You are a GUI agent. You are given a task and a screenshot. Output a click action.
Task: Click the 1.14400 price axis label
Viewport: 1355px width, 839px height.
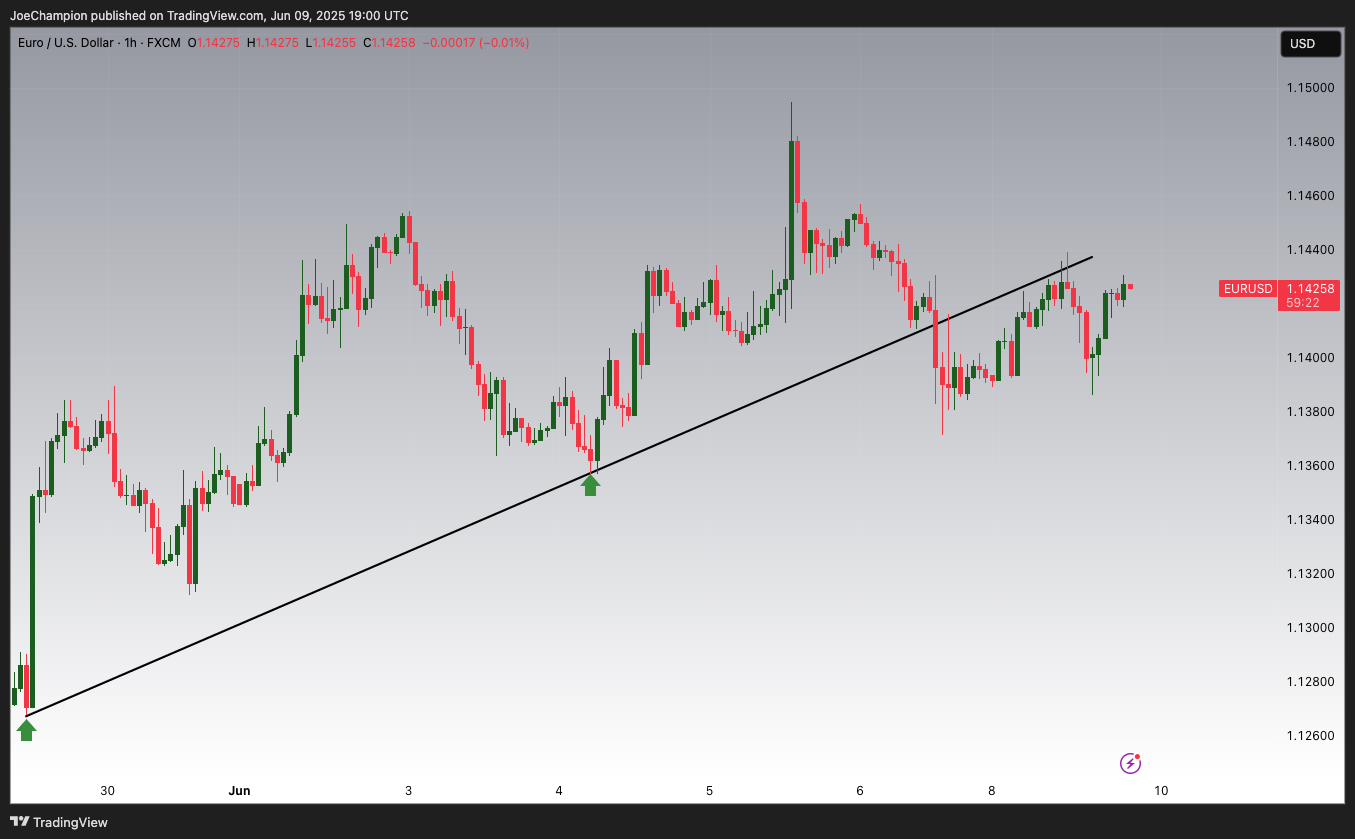click(1309, 250)
